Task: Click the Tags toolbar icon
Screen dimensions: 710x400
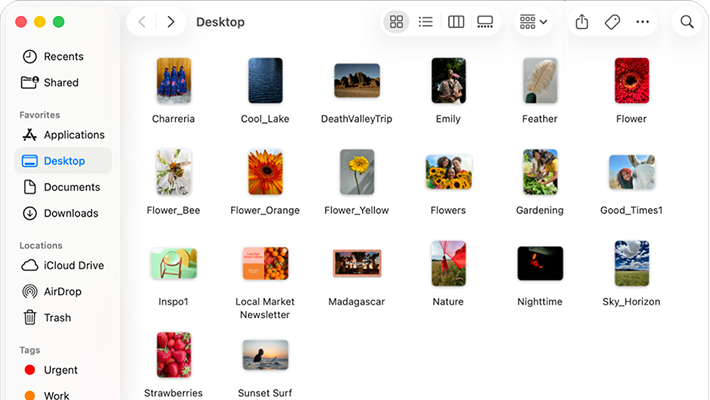Action: [612, 22]
